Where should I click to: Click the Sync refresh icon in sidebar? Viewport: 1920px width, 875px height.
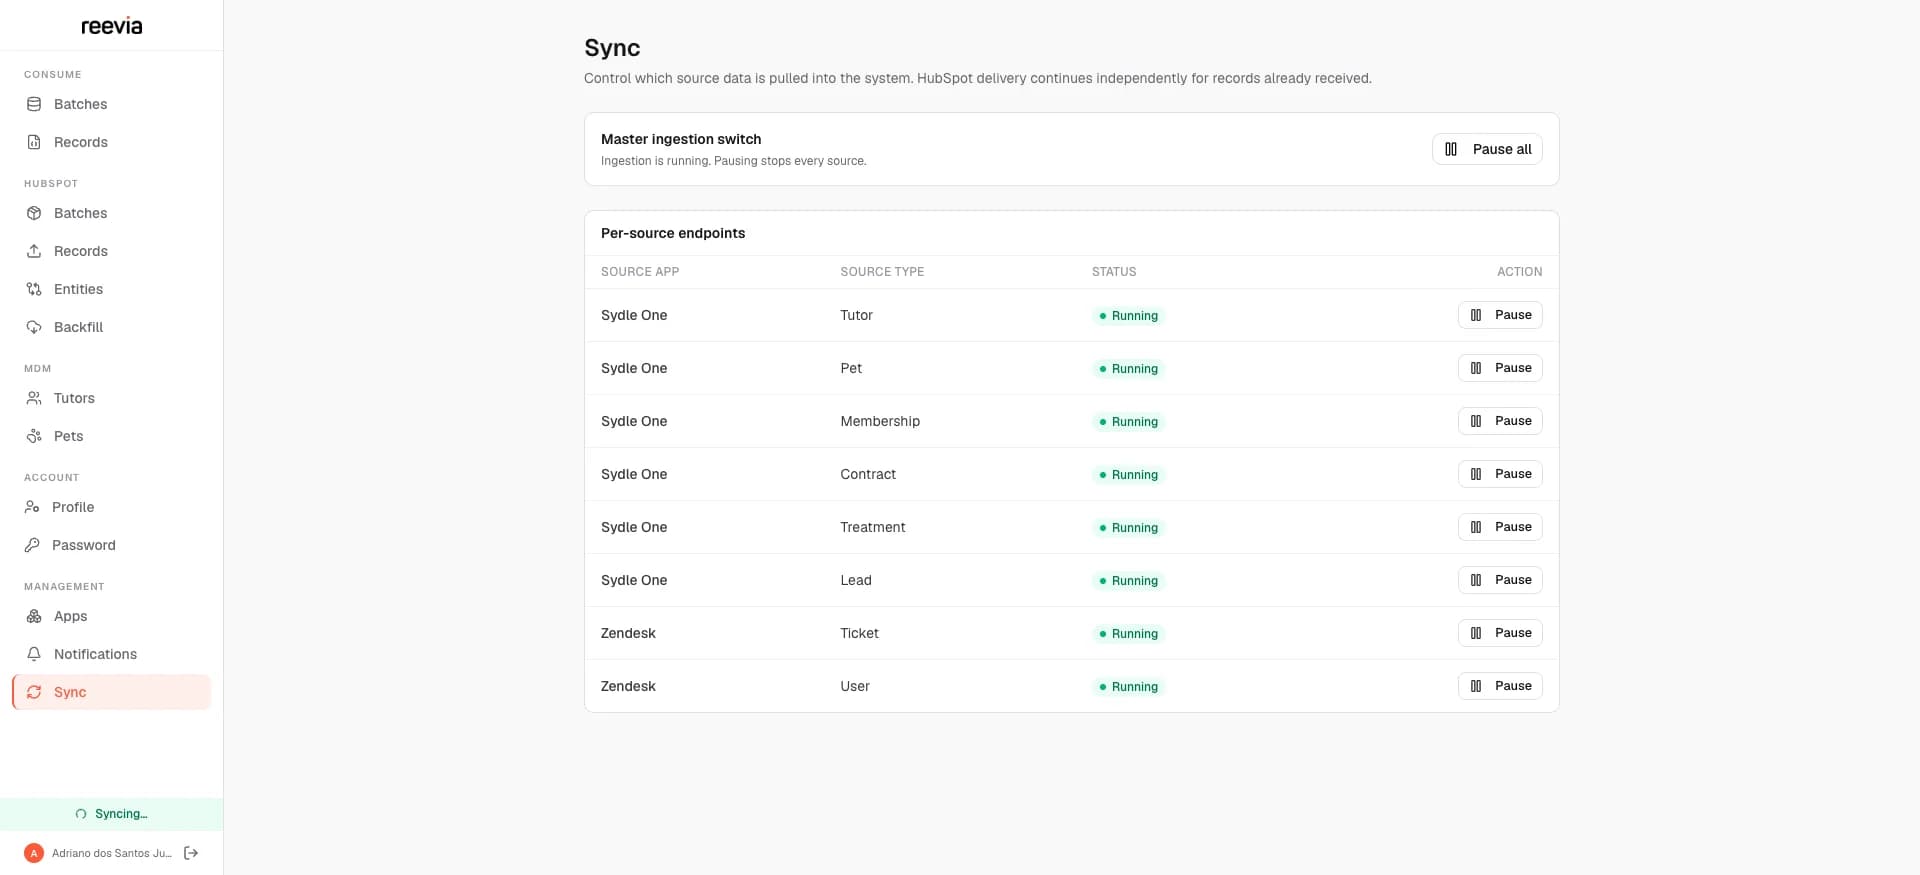34,692
